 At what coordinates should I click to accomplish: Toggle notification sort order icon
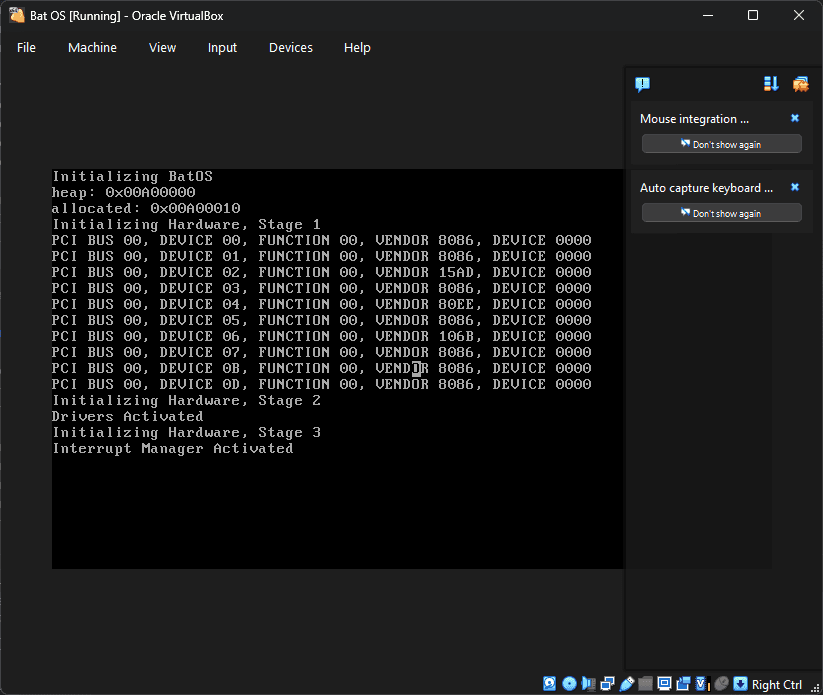tap(771, 84)
